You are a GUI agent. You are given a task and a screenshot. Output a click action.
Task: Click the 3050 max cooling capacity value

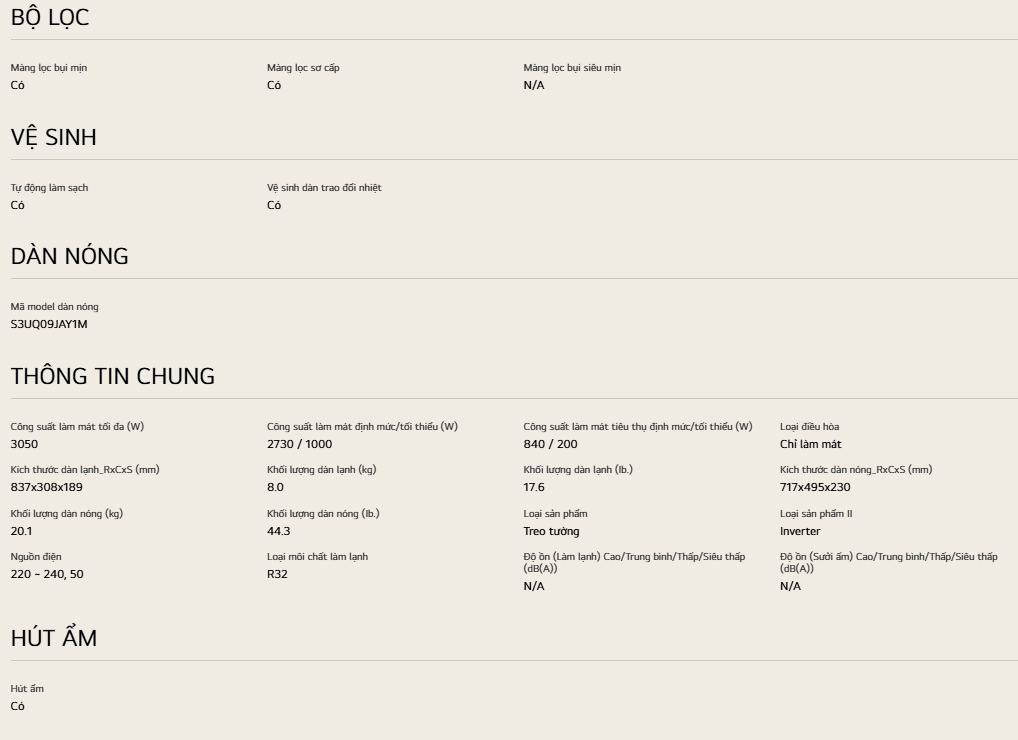tap(24, 444)
